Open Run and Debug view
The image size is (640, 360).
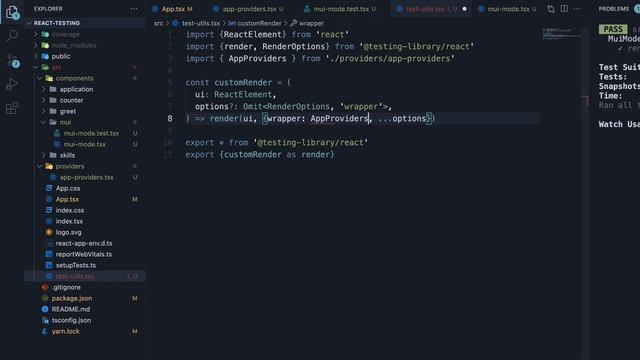(x=12, y=84)
